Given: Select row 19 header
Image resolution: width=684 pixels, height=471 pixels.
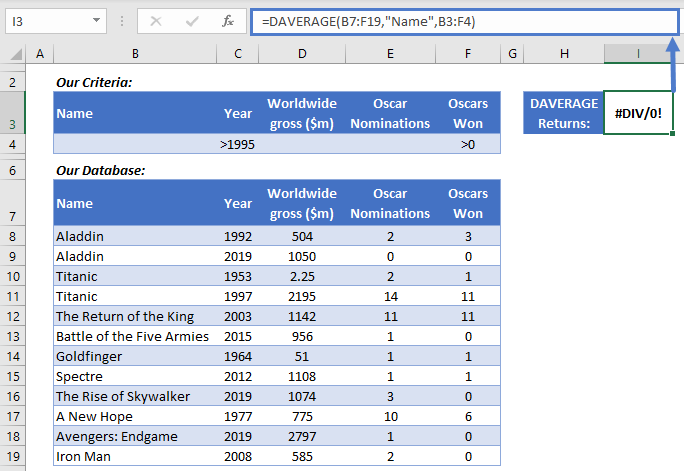Looking at the screenshot, I should [x=12, y=456].
